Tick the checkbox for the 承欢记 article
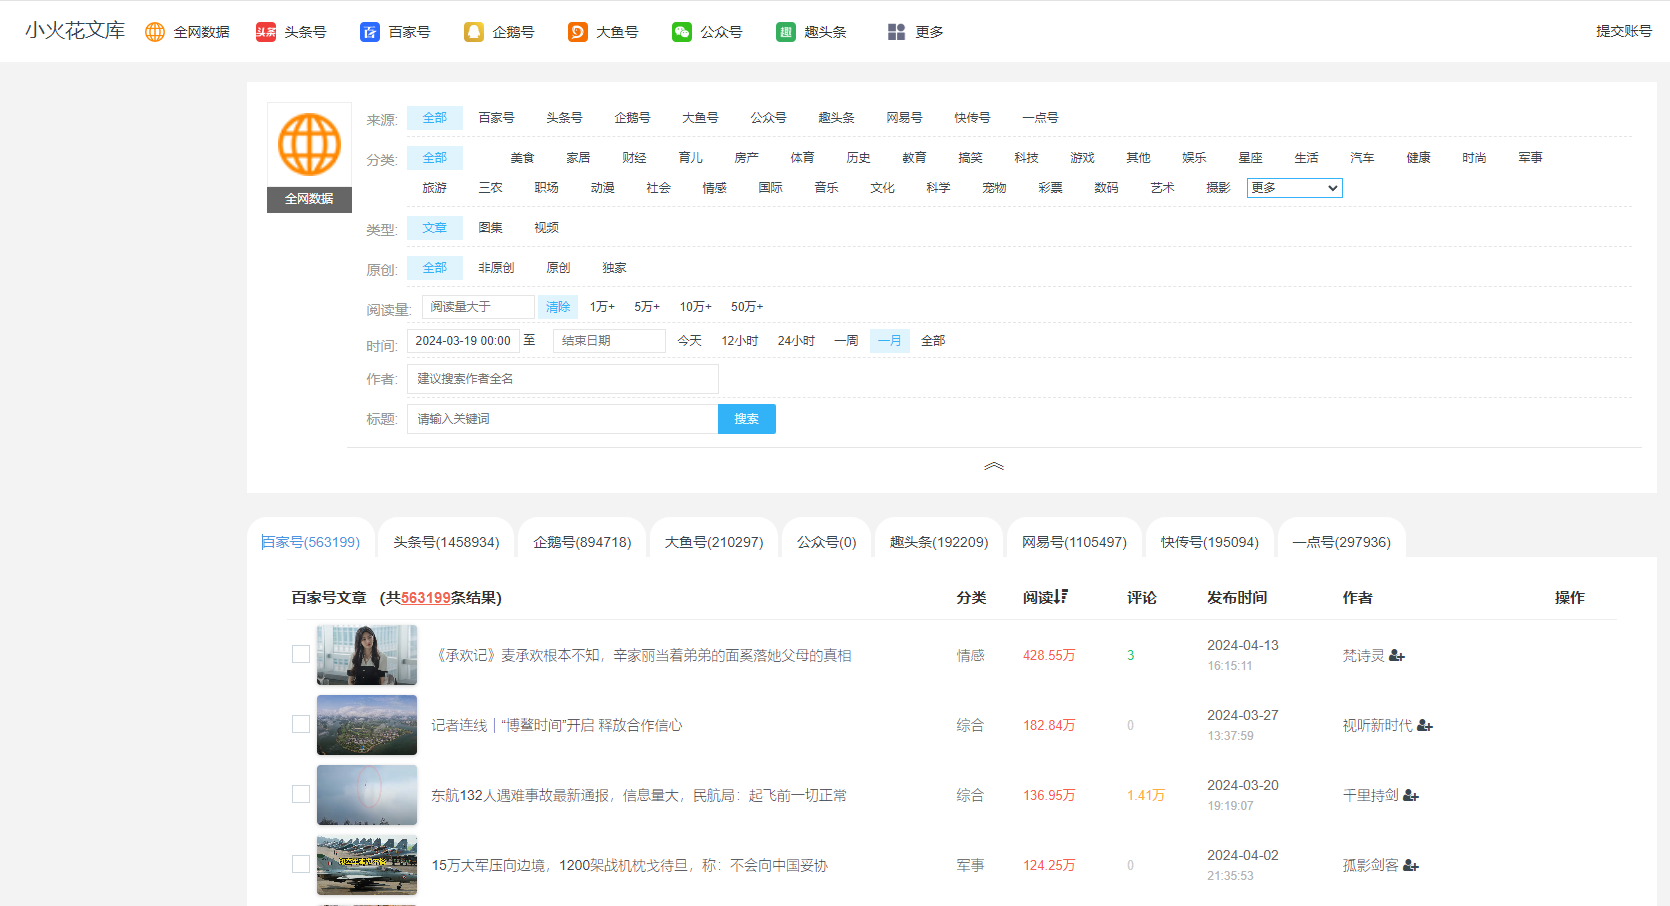The image size is (1670, 906). point(301,654)
